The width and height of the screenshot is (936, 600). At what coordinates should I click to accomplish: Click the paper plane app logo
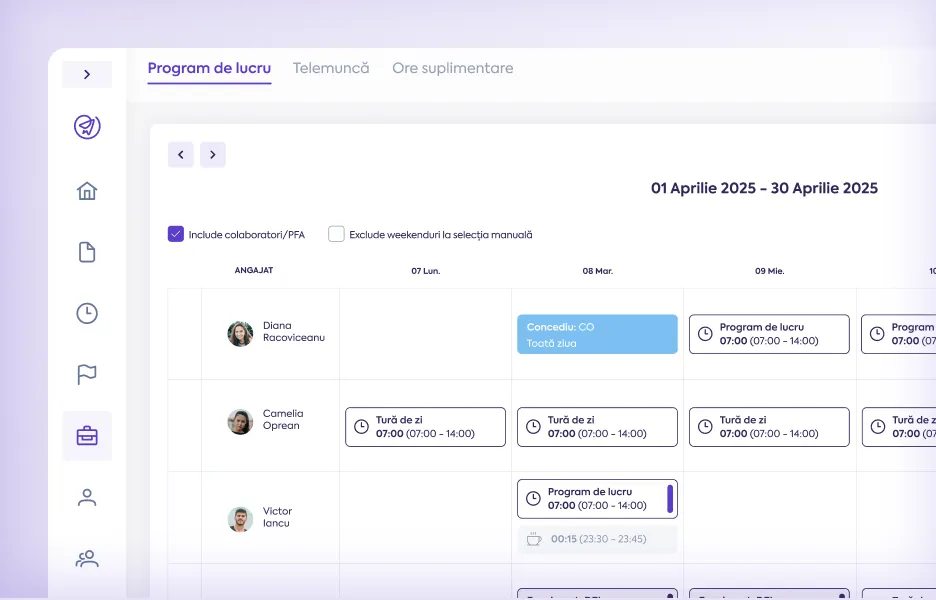[87, 127]
